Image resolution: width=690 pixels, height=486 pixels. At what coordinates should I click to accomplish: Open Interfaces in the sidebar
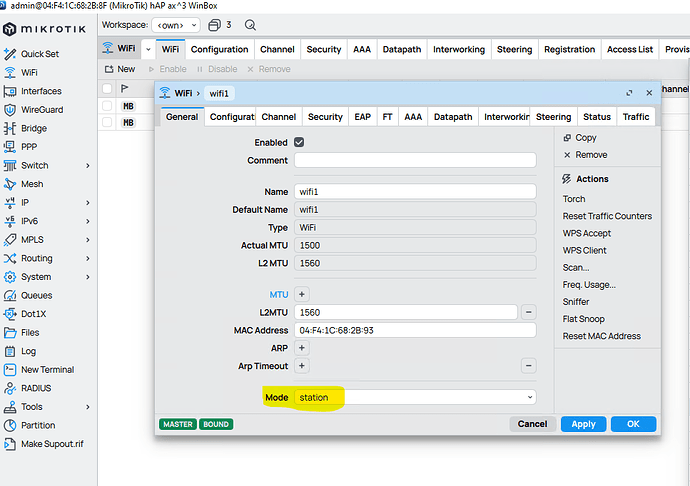[32, 91]
